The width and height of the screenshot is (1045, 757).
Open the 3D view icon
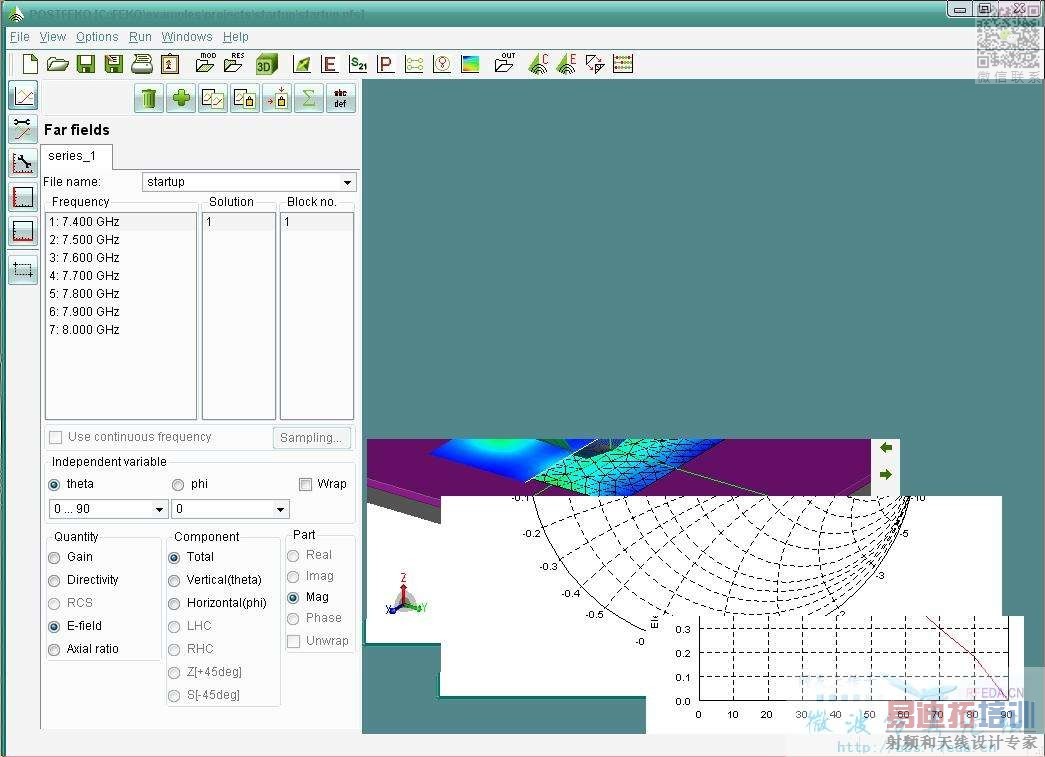266,65
